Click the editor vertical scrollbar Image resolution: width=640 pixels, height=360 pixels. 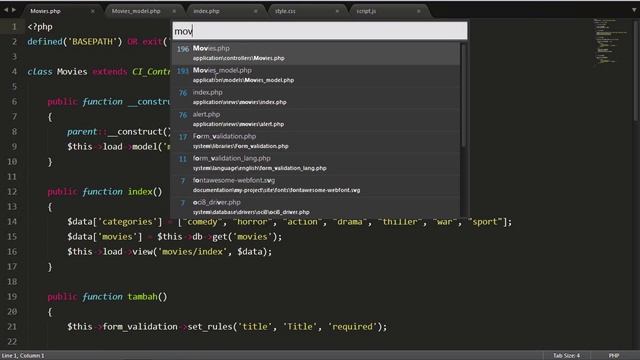(x=636, y=70)
